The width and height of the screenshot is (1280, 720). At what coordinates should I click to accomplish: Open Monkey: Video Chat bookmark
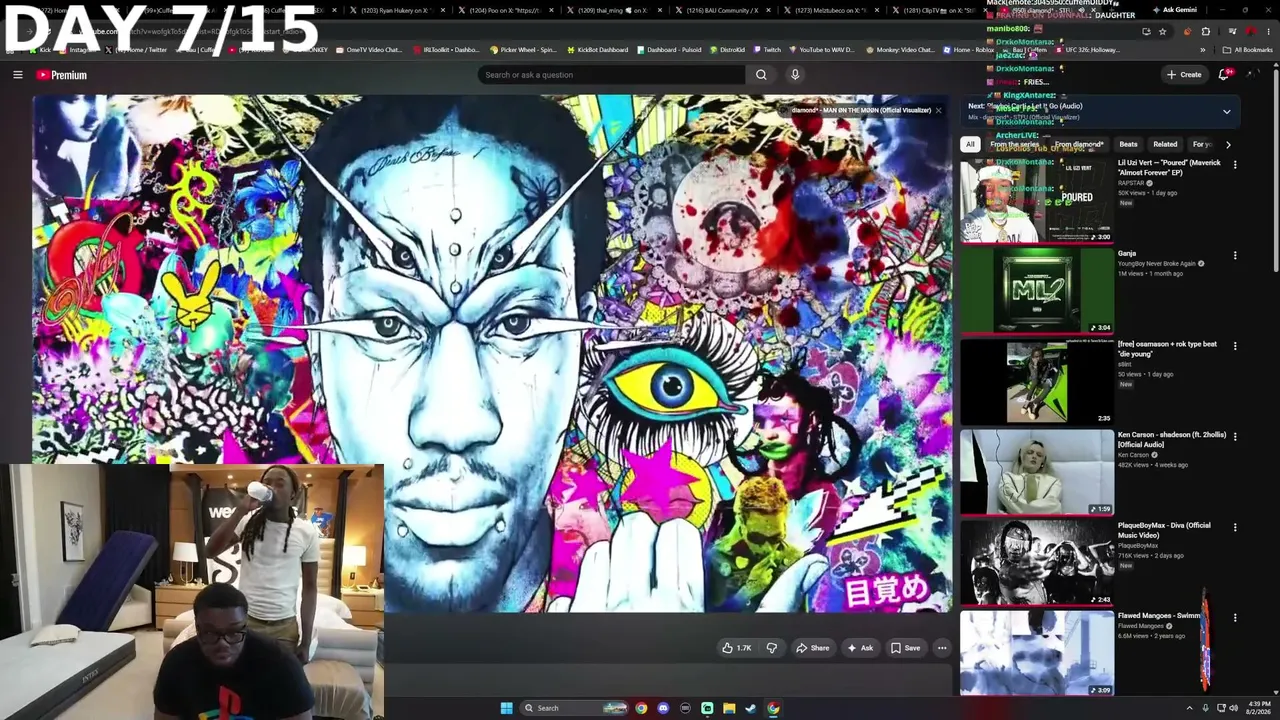[901, 49]
